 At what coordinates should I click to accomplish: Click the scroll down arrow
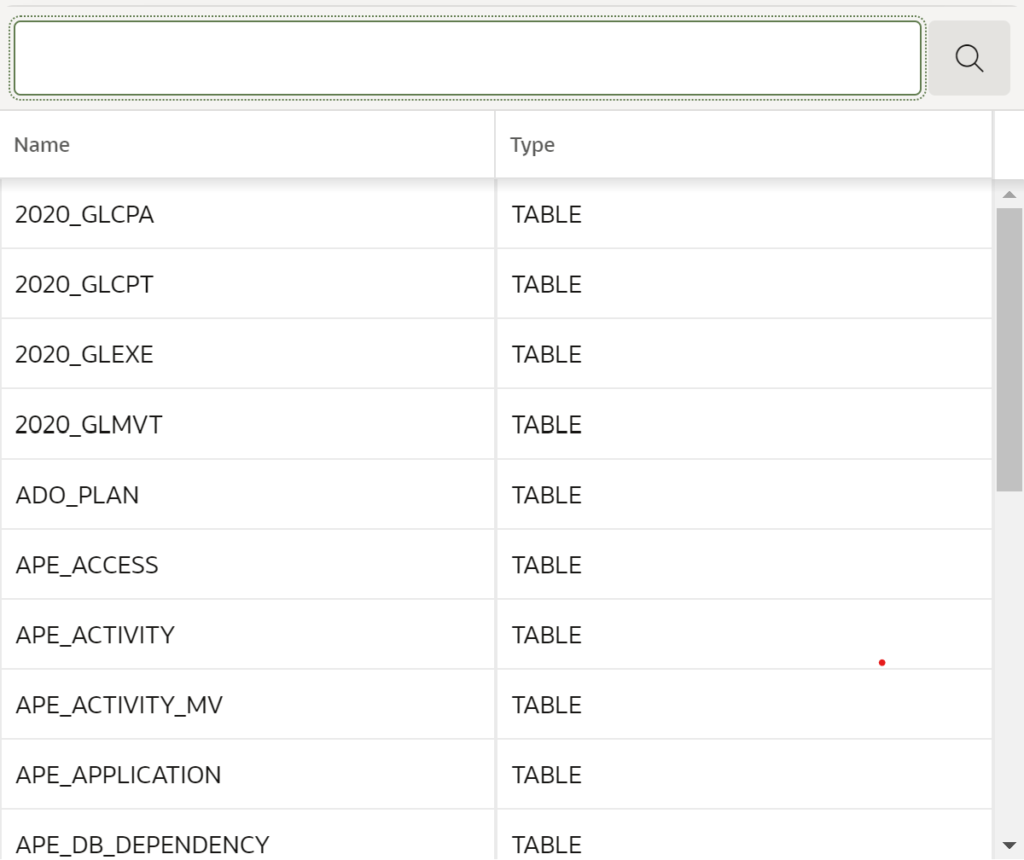click(1009, 845)
